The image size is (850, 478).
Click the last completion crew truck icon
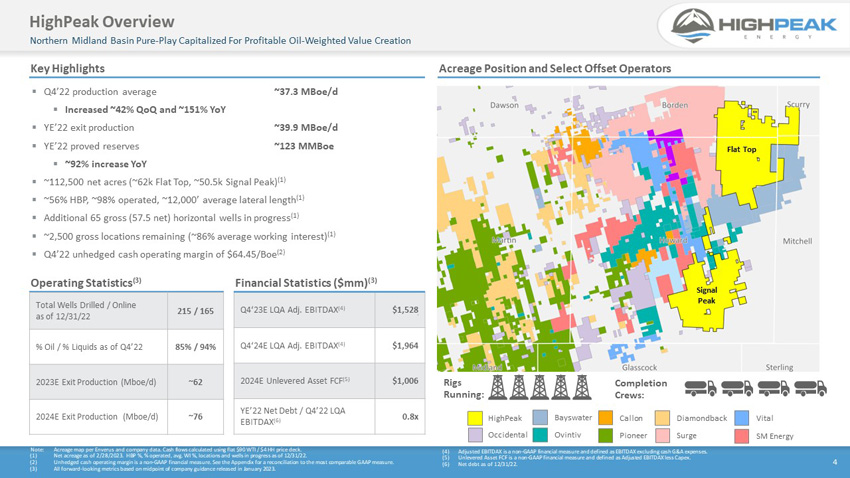point(810,387)
